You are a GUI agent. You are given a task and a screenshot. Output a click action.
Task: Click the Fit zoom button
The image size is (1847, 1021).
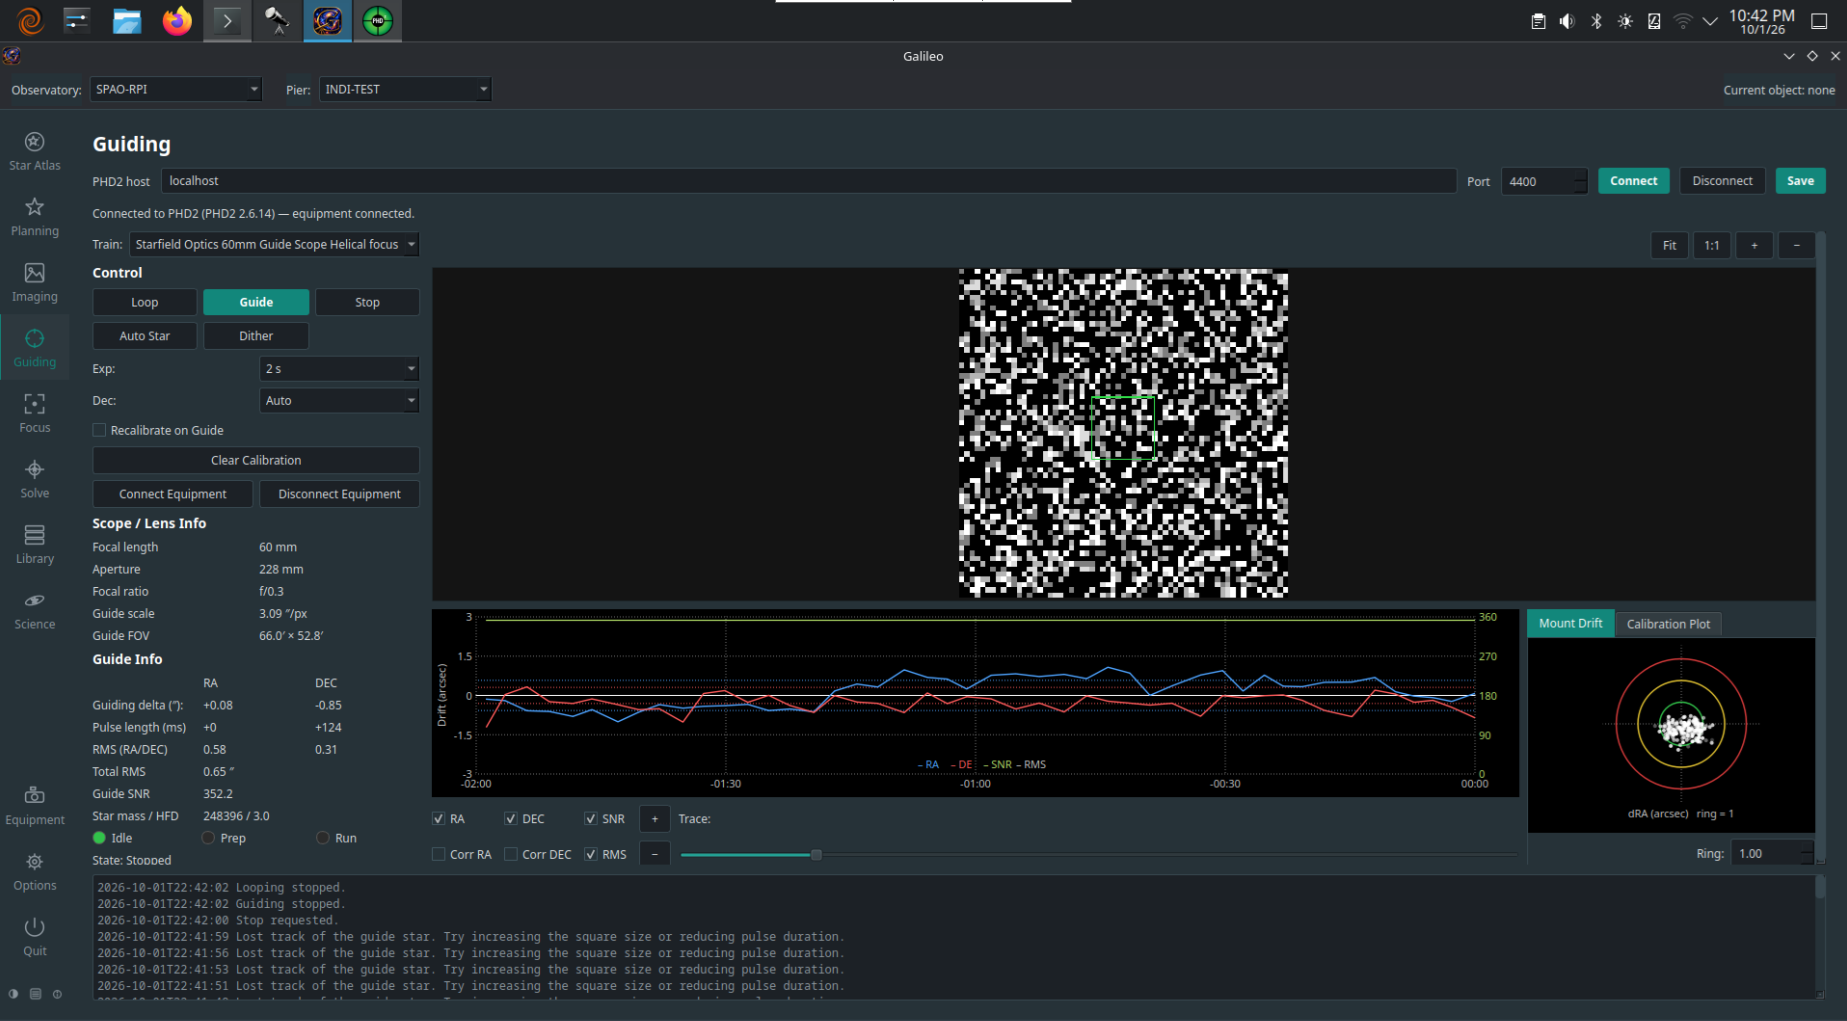1669,245
